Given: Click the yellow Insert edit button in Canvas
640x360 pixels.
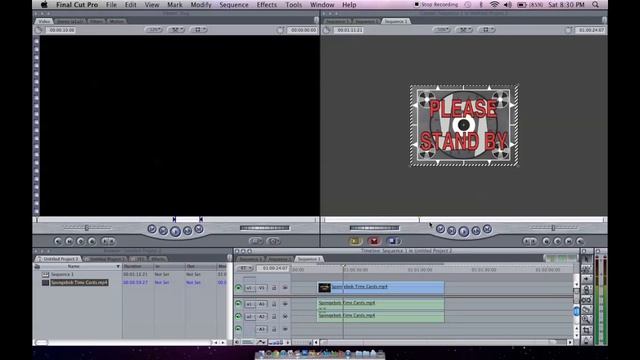Looking at the screenshot, I should pyautogui.click(x=355, y=241).
